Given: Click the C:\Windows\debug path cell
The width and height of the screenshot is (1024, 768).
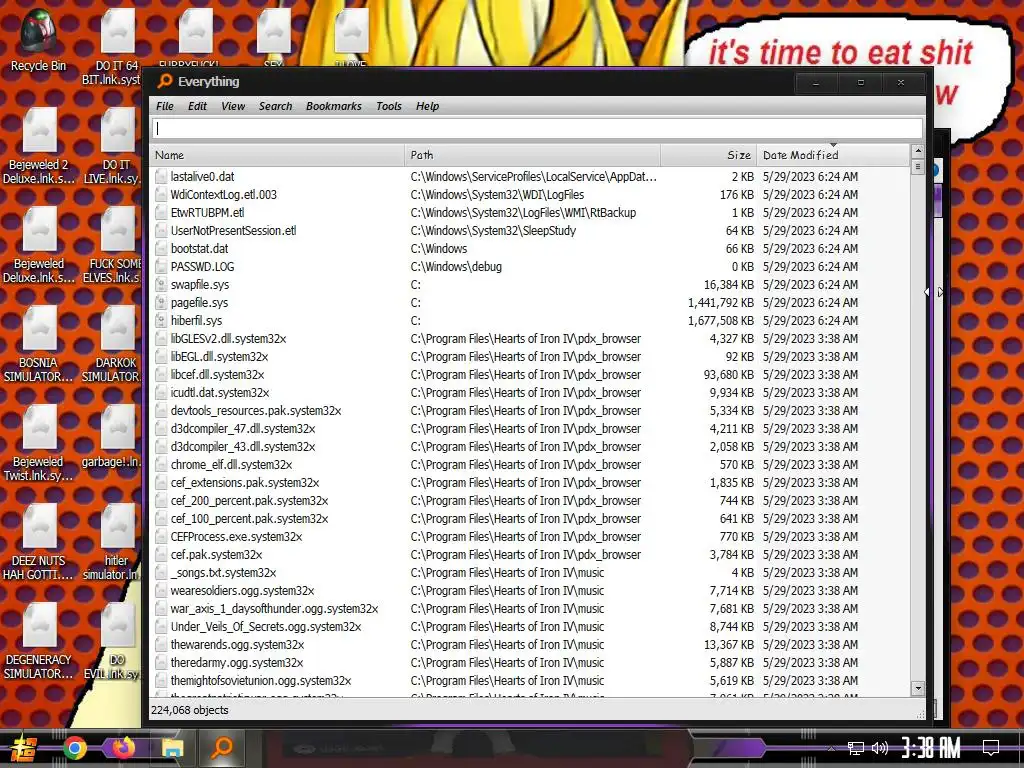Looking at the screenshot, I should [456, 266].
